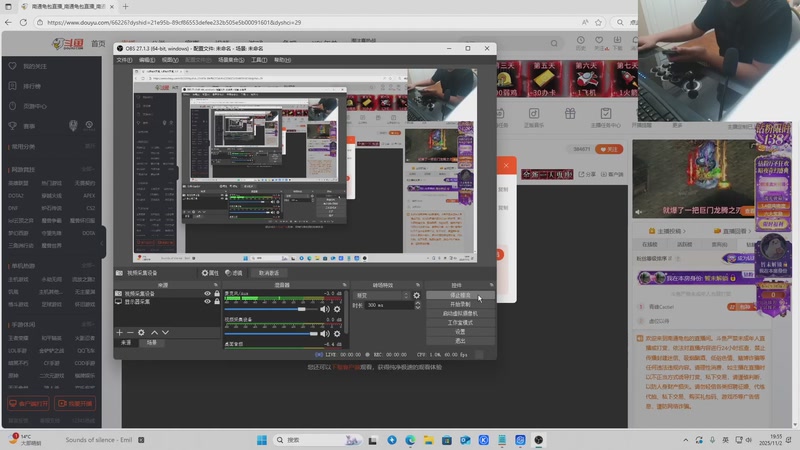The image size is (800, 450).
Task: Move selected source down with arrow
Action: tap(165, 333)
